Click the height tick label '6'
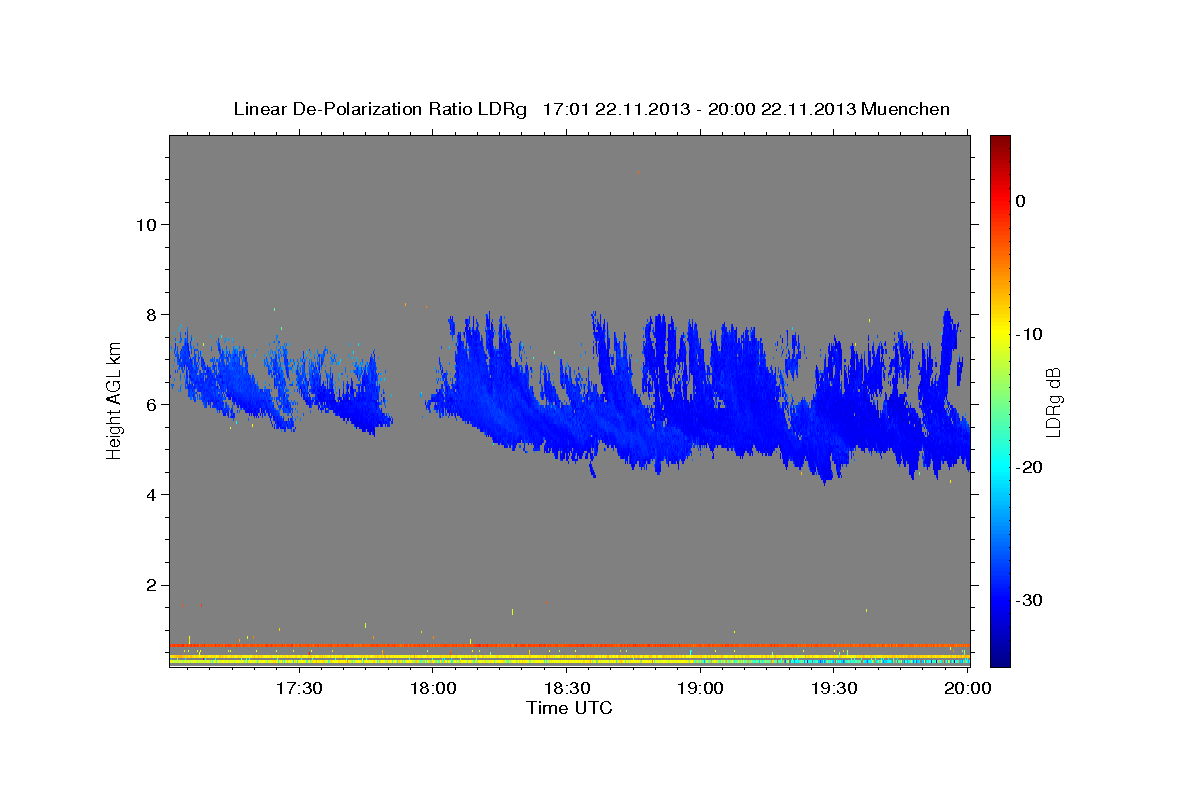The width and height of the screenshot is (1200, 800). (x=149, y=404)
